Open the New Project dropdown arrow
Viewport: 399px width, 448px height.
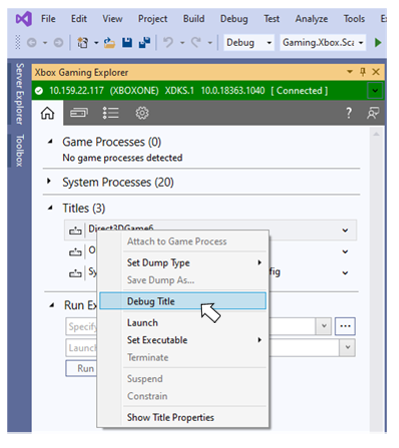[x=96, y=43]
